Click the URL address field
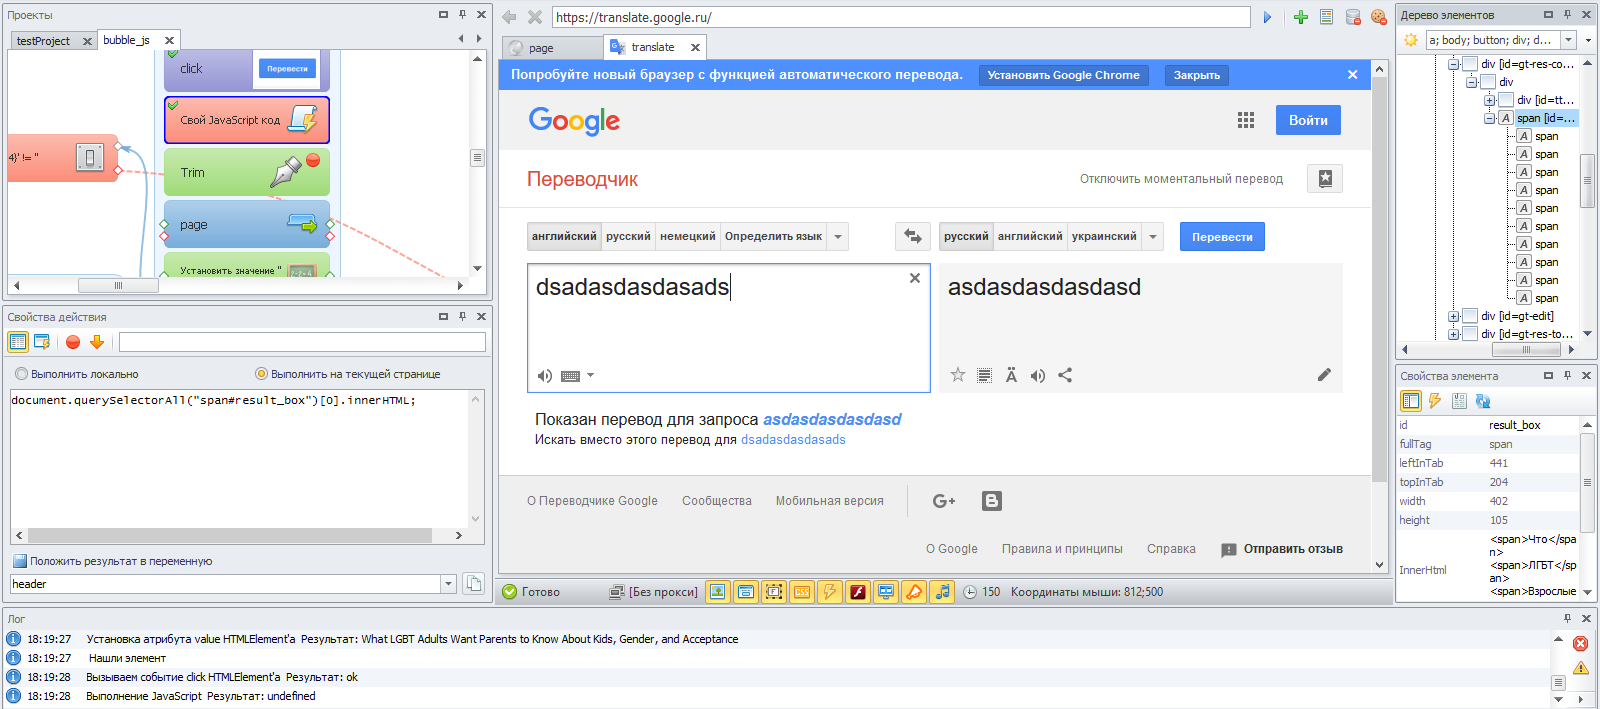Viewport: 1600px width, 709px height. [901, 17]
